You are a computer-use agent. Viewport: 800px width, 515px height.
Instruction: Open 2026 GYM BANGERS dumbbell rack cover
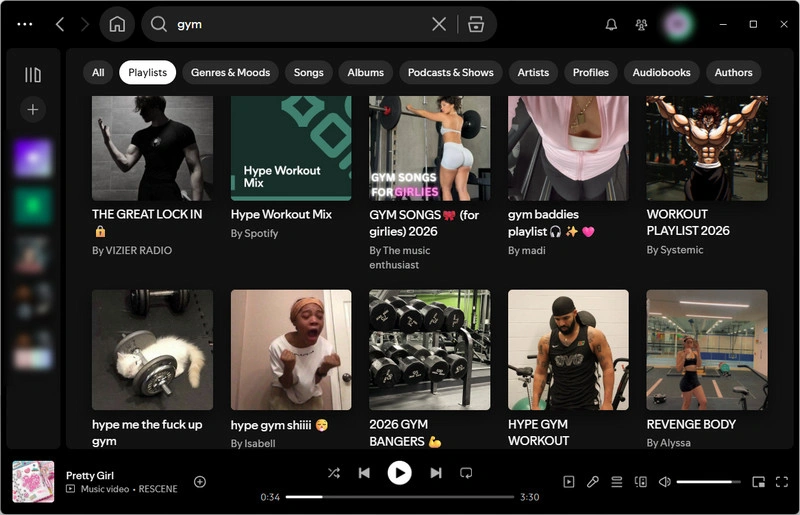click(x=430, y=350)
